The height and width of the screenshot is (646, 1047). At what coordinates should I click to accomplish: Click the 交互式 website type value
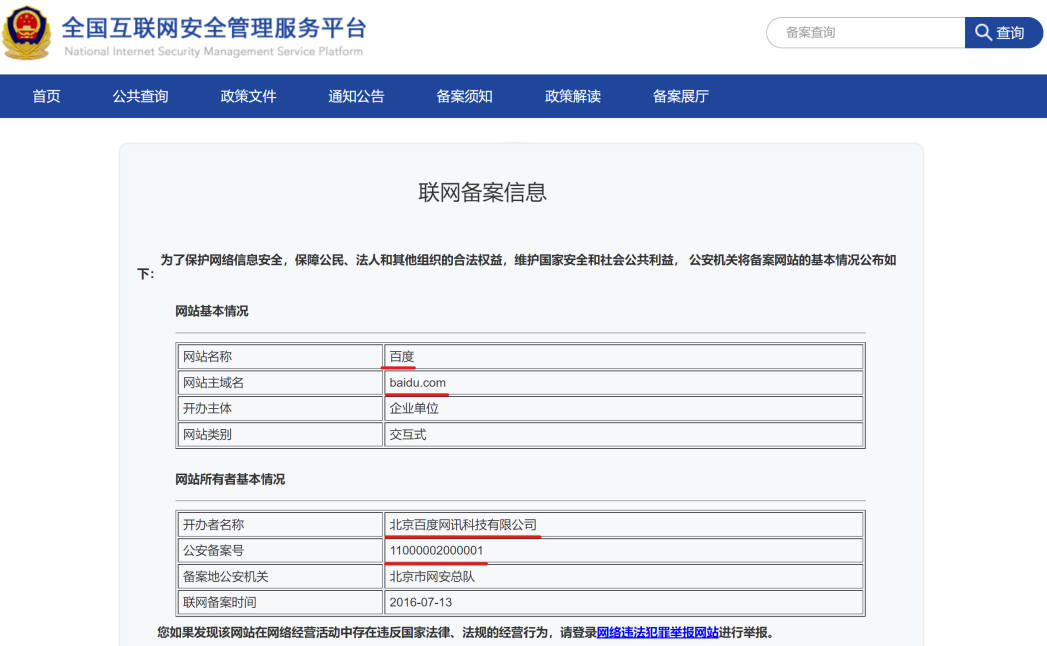(408, 434)
